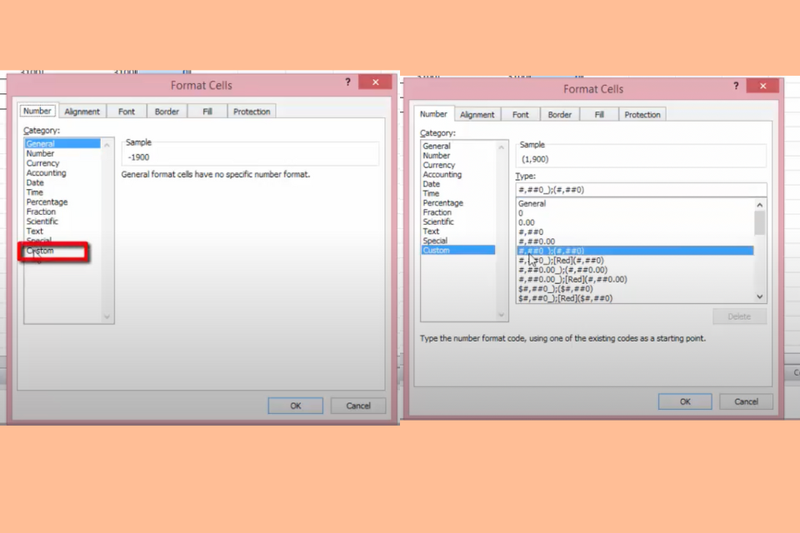The width and height of the screenshot is (800, 533).
Task: Select General category in left dialog
Action: click(x=63, y=144)
